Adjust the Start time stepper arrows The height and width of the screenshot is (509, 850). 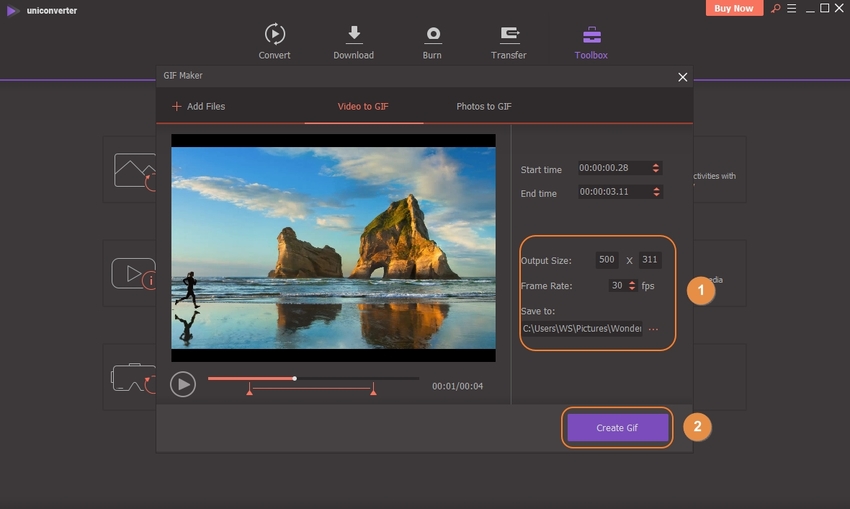coord(655,168)
